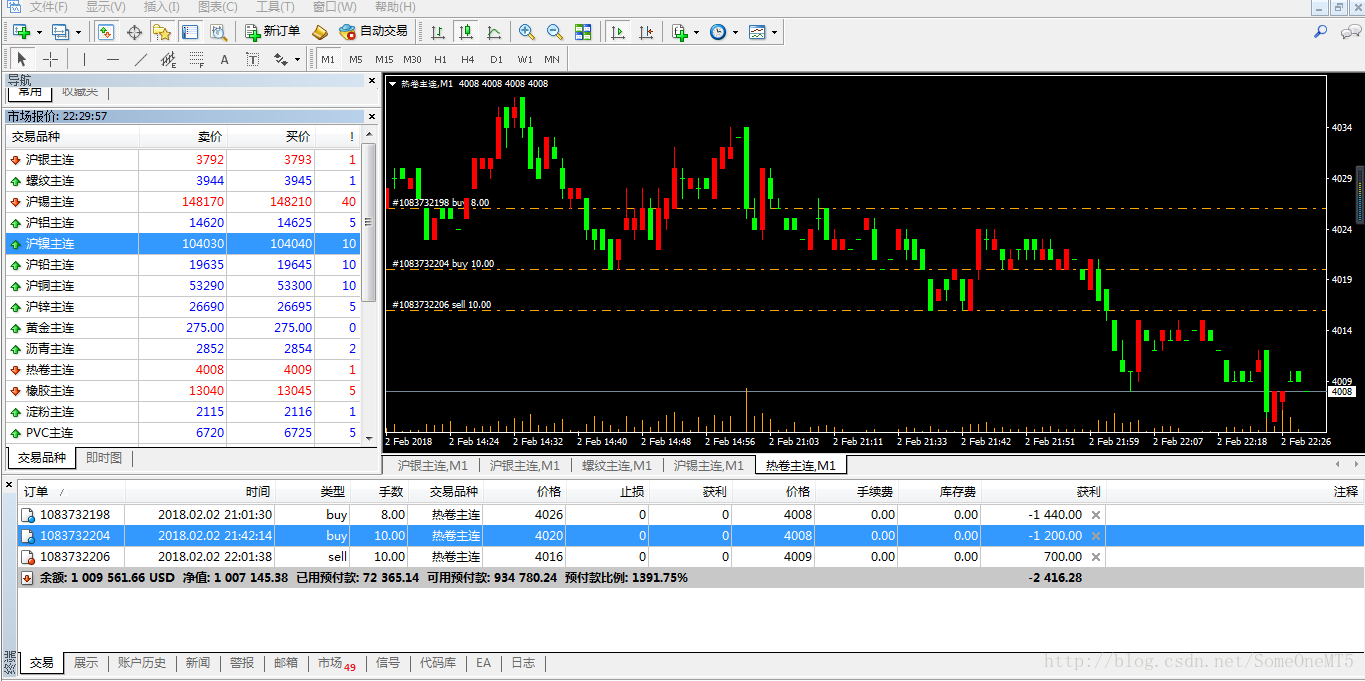The image size is (1365, 681).
Task: Click the chart templates icon
Action: pos(757,32)
